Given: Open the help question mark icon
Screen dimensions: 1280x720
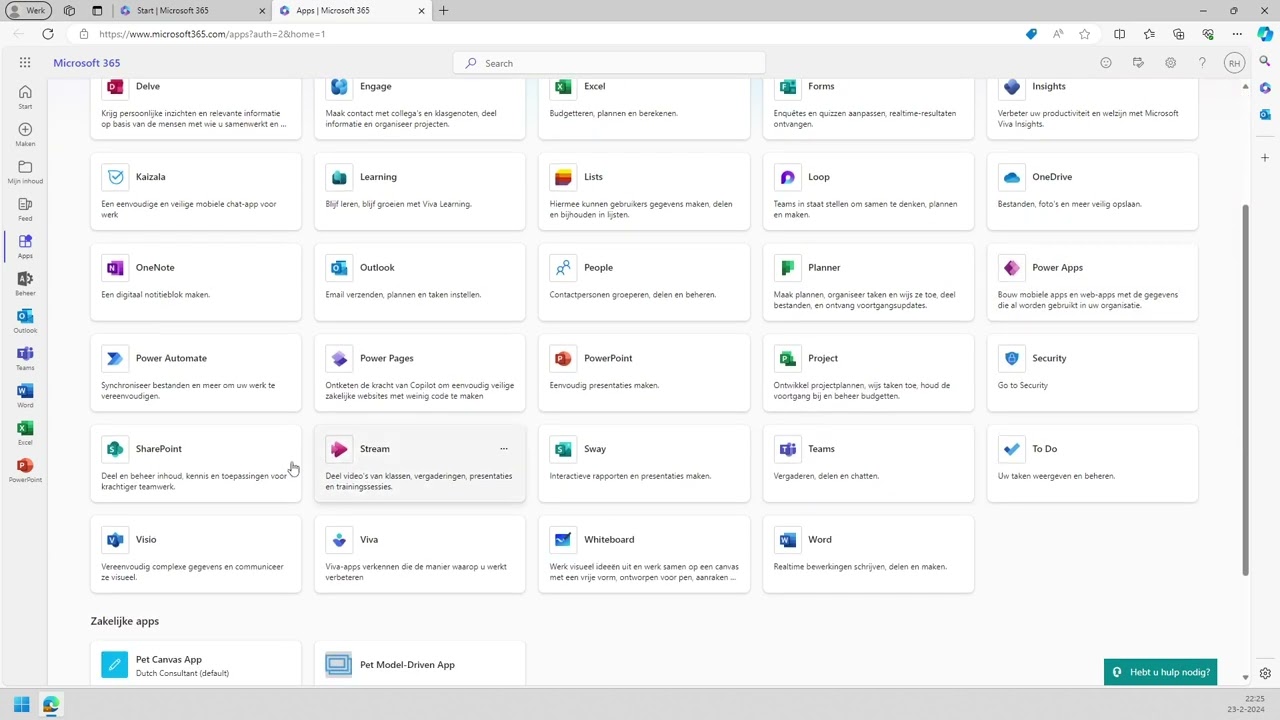Looking at the screenshot, I should point(1202,63).
